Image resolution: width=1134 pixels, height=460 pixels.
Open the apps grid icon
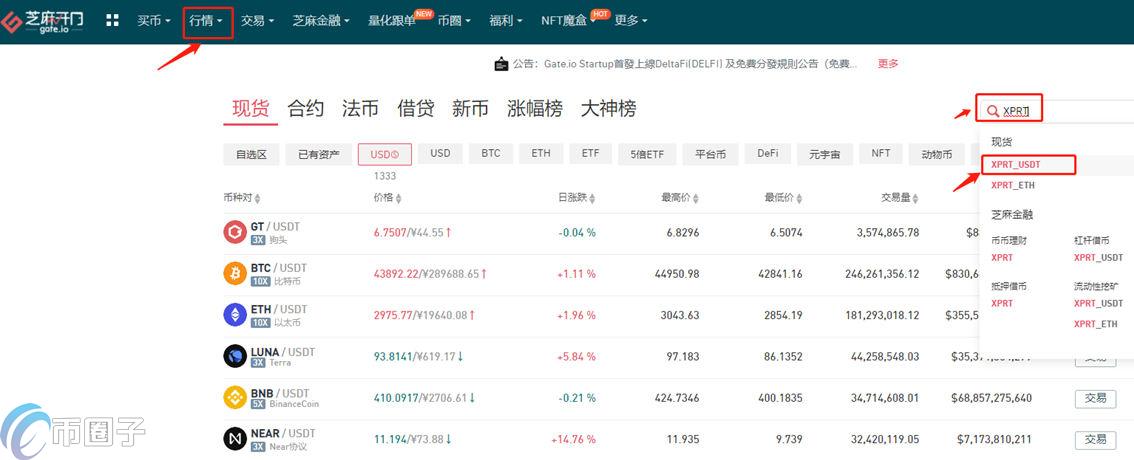tap(112, 20)
